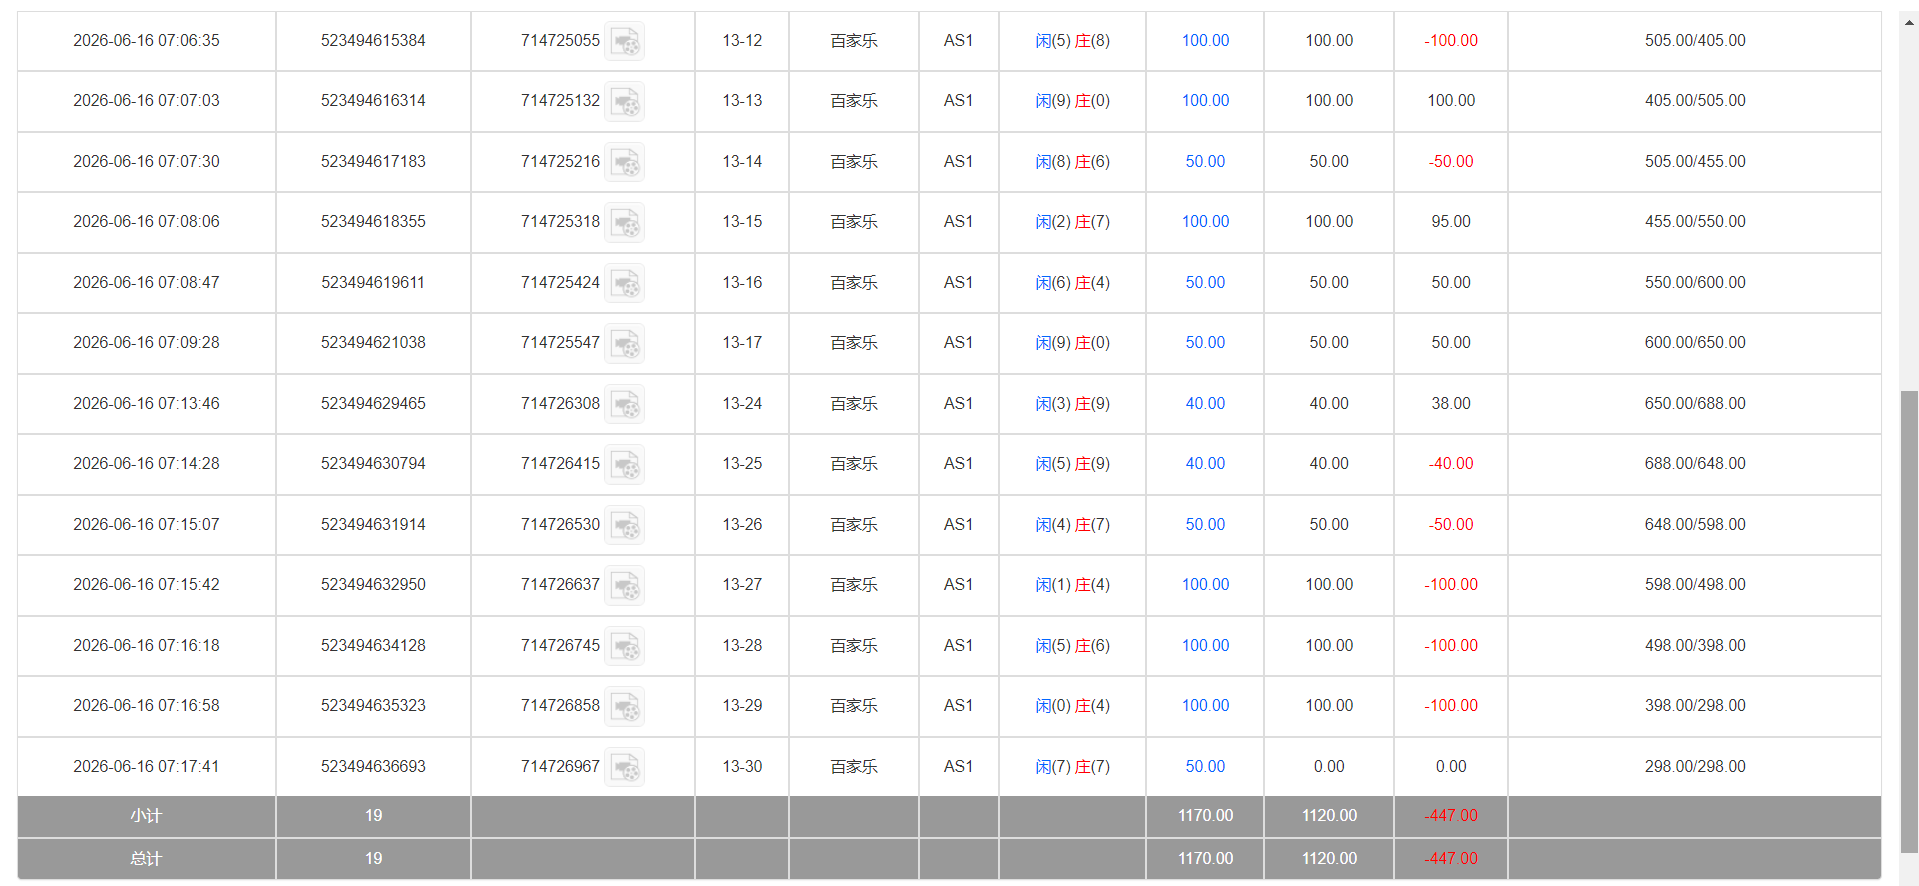Image resolution: width=1919 pixels, height=886 pixels.
Task: Open video replay icon for round 714726745
Action: pos(625,646)
